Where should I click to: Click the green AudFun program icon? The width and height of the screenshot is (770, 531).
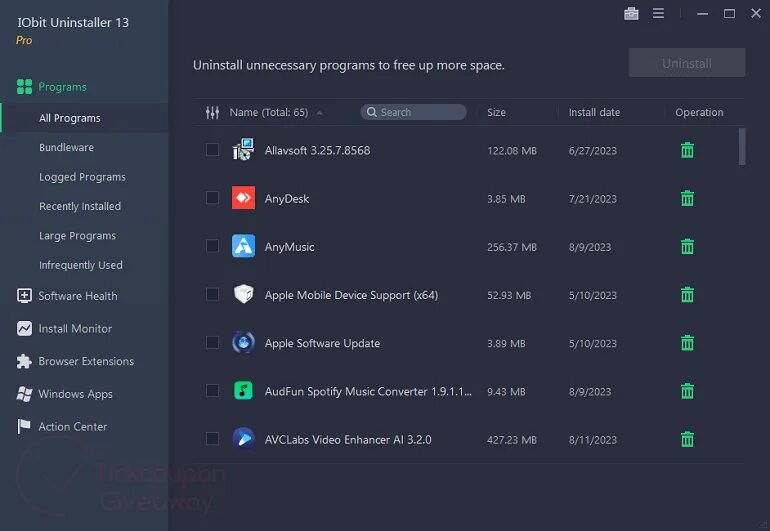coord(243,391)
